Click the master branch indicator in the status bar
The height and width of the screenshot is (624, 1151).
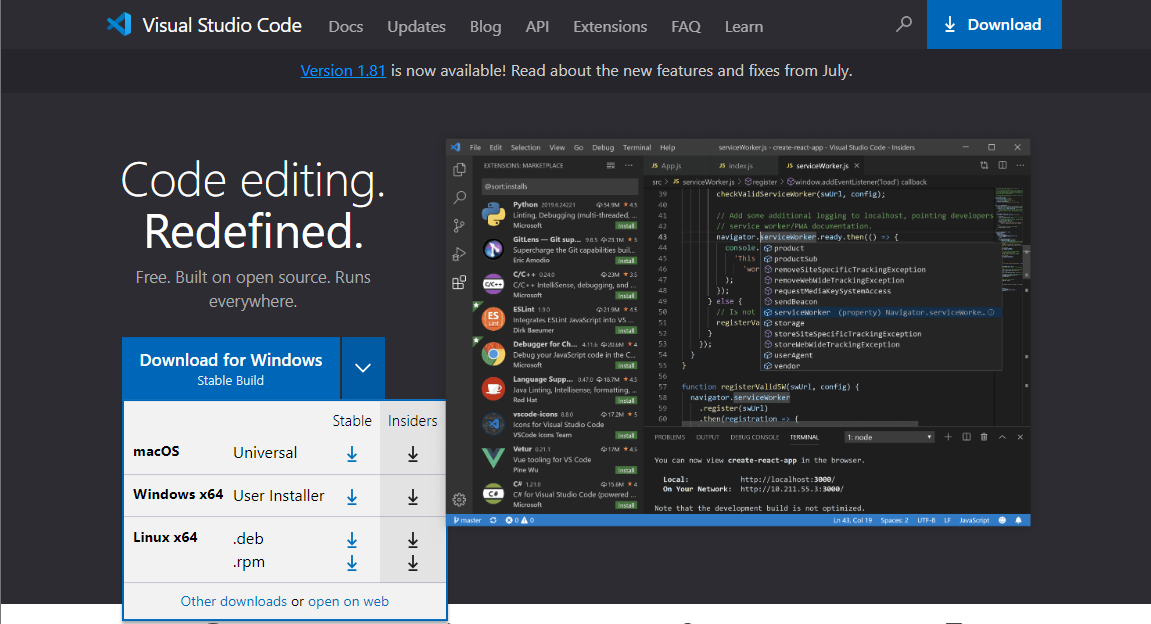(466, 519)
